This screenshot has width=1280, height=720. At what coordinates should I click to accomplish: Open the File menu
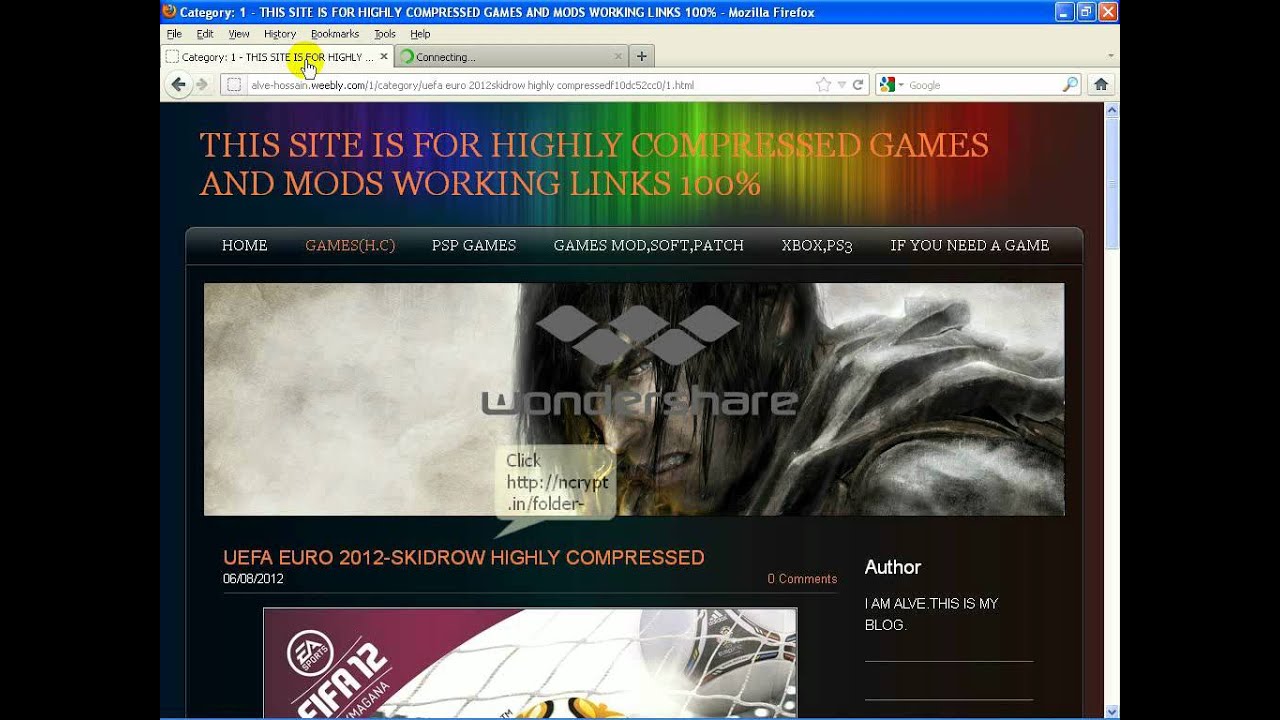pyautogui.click(x=174, y=34)
